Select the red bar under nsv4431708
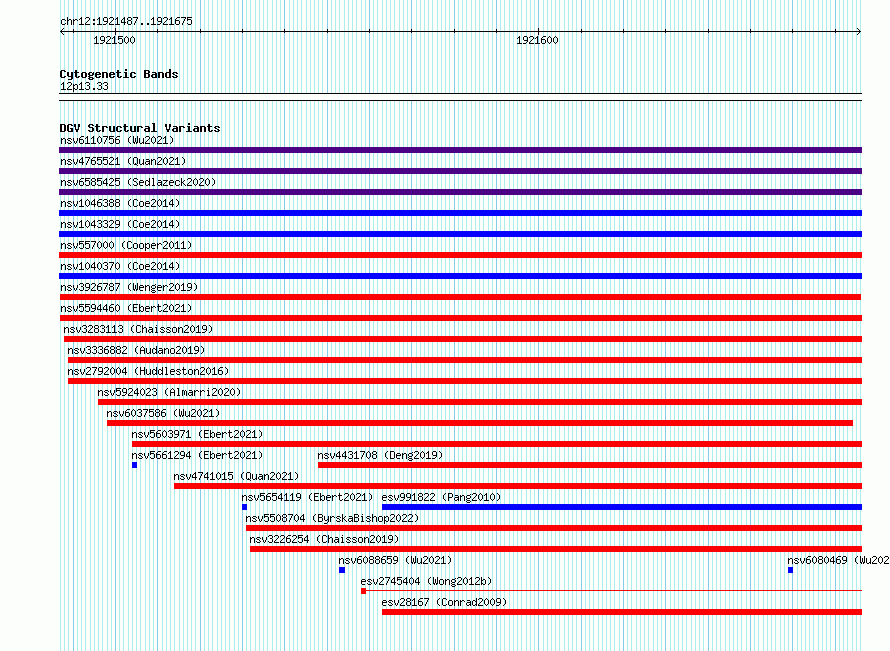 click(x=590, y=465)
